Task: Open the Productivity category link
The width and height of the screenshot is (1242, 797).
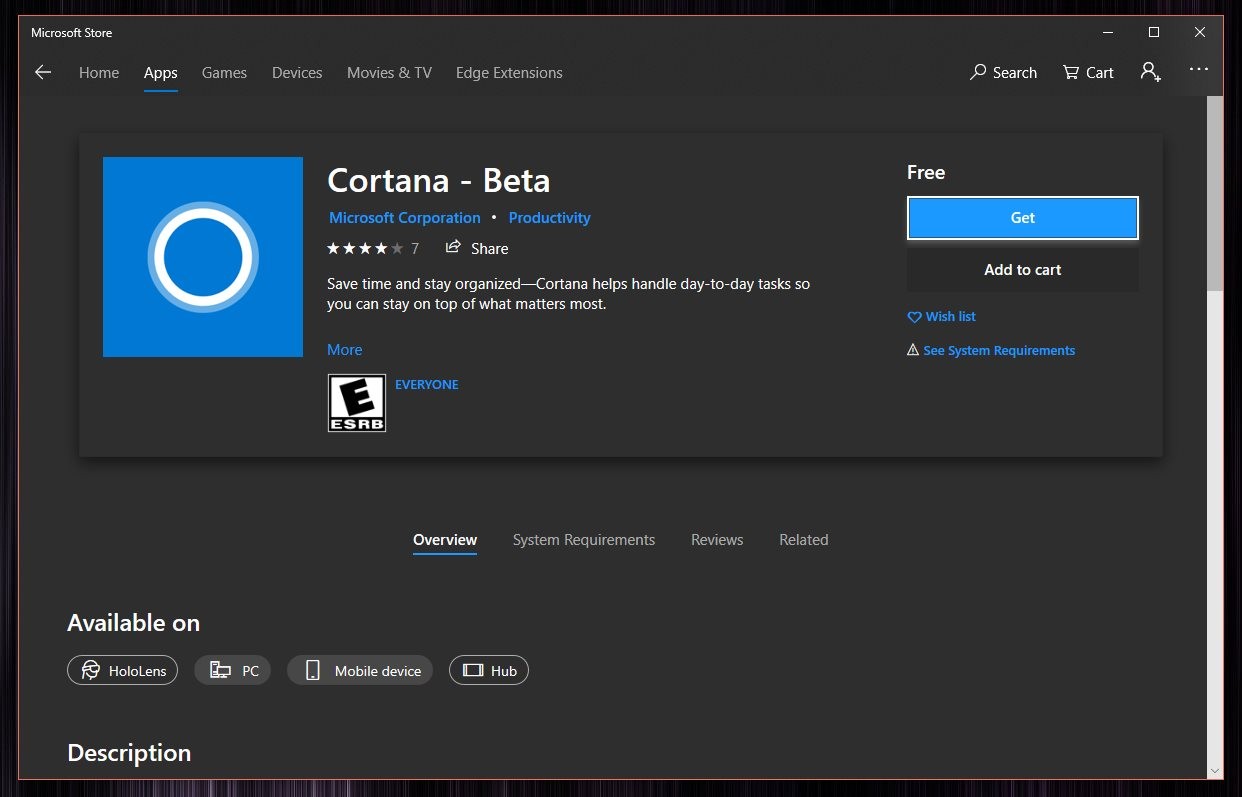Action: (550, 218)
